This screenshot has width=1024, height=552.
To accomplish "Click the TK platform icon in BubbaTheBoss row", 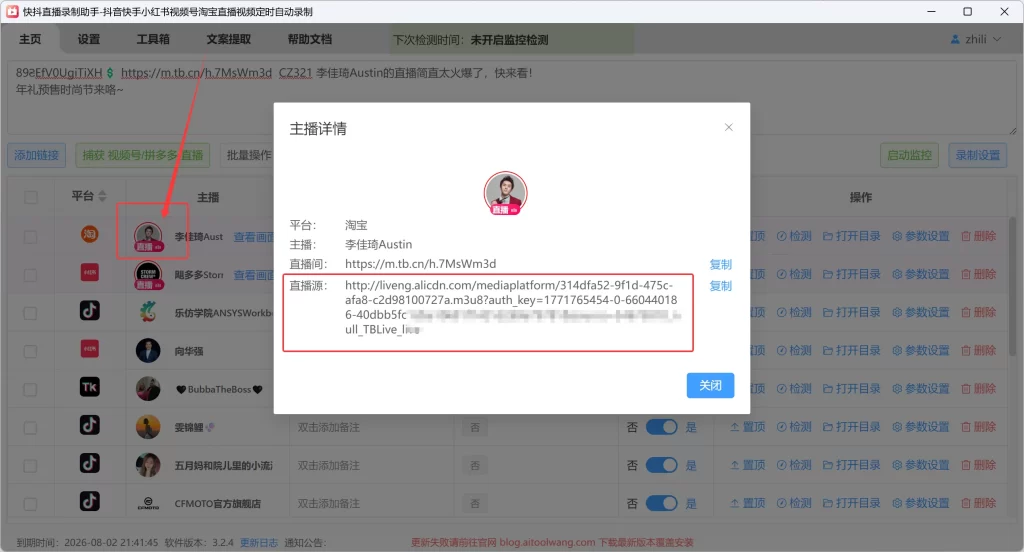I will [89, 387].
